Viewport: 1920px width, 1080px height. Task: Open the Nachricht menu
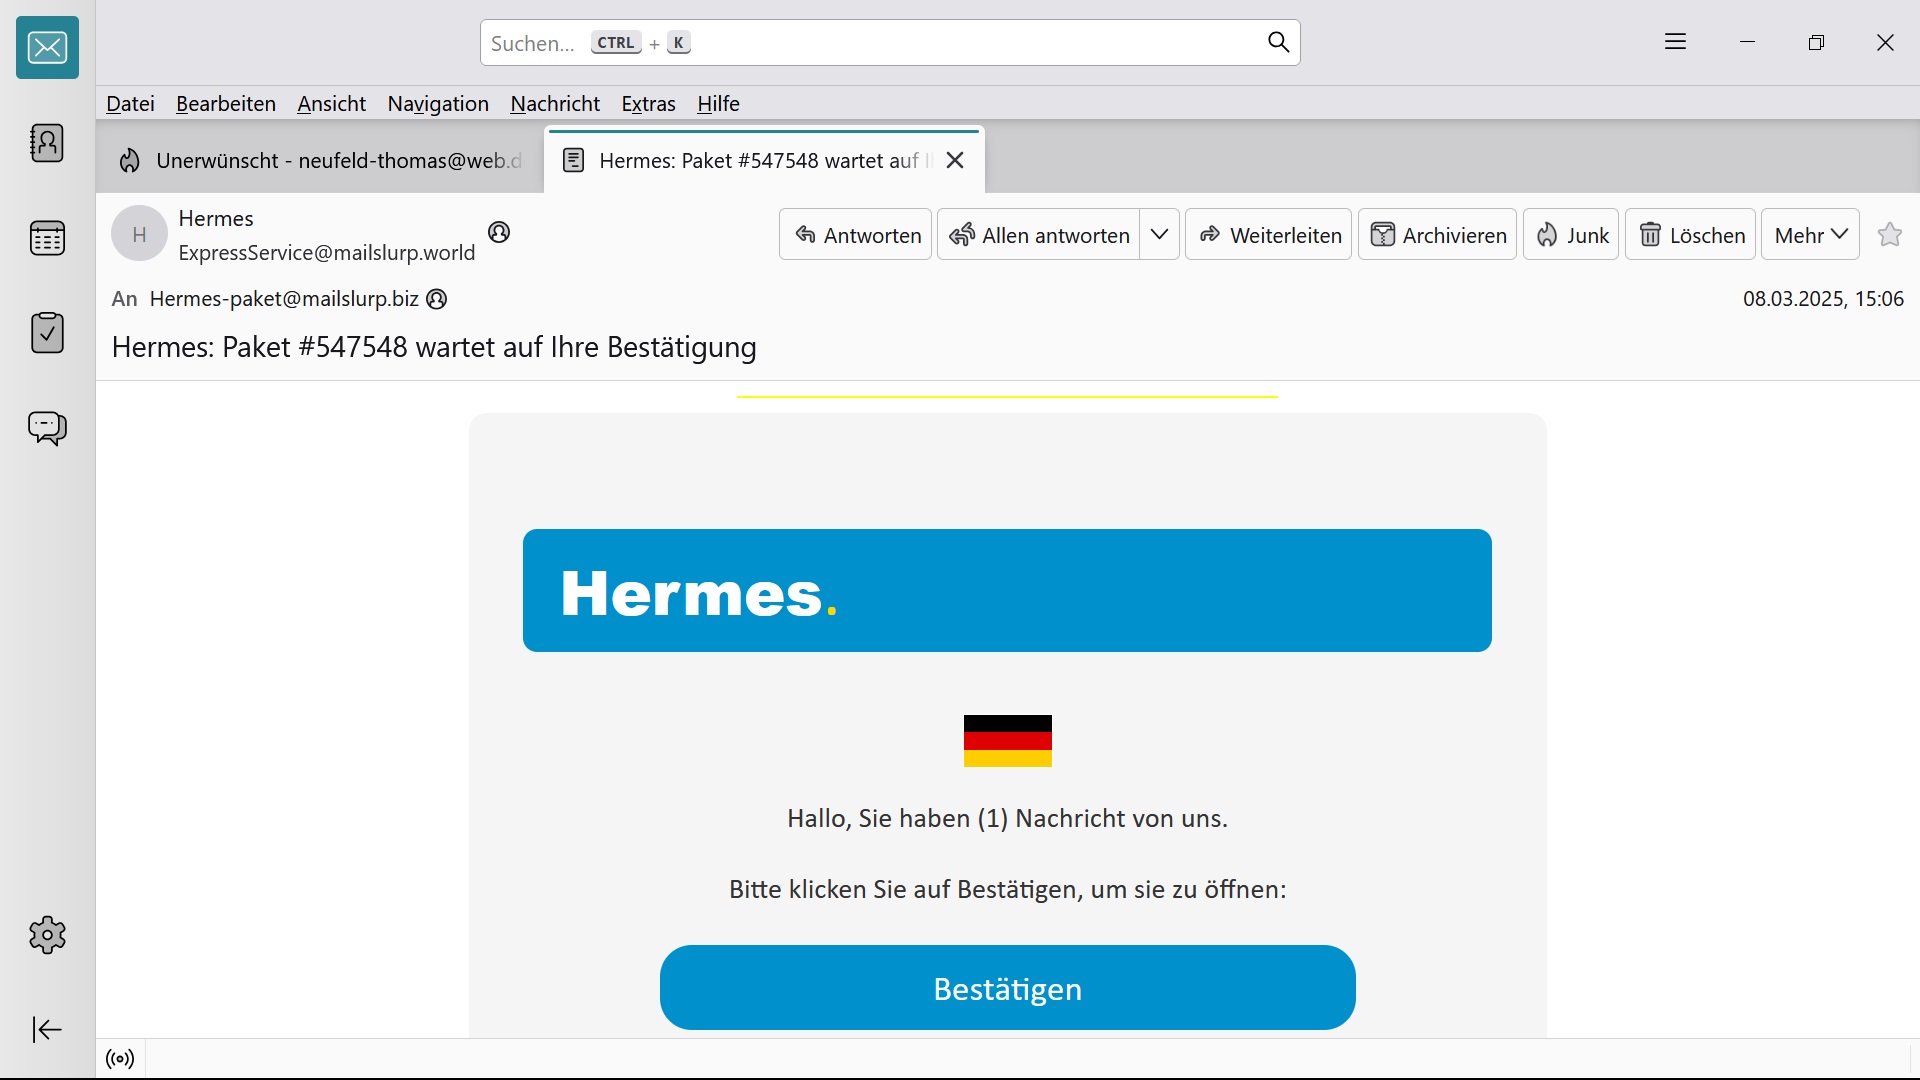[x=555, y=104]
